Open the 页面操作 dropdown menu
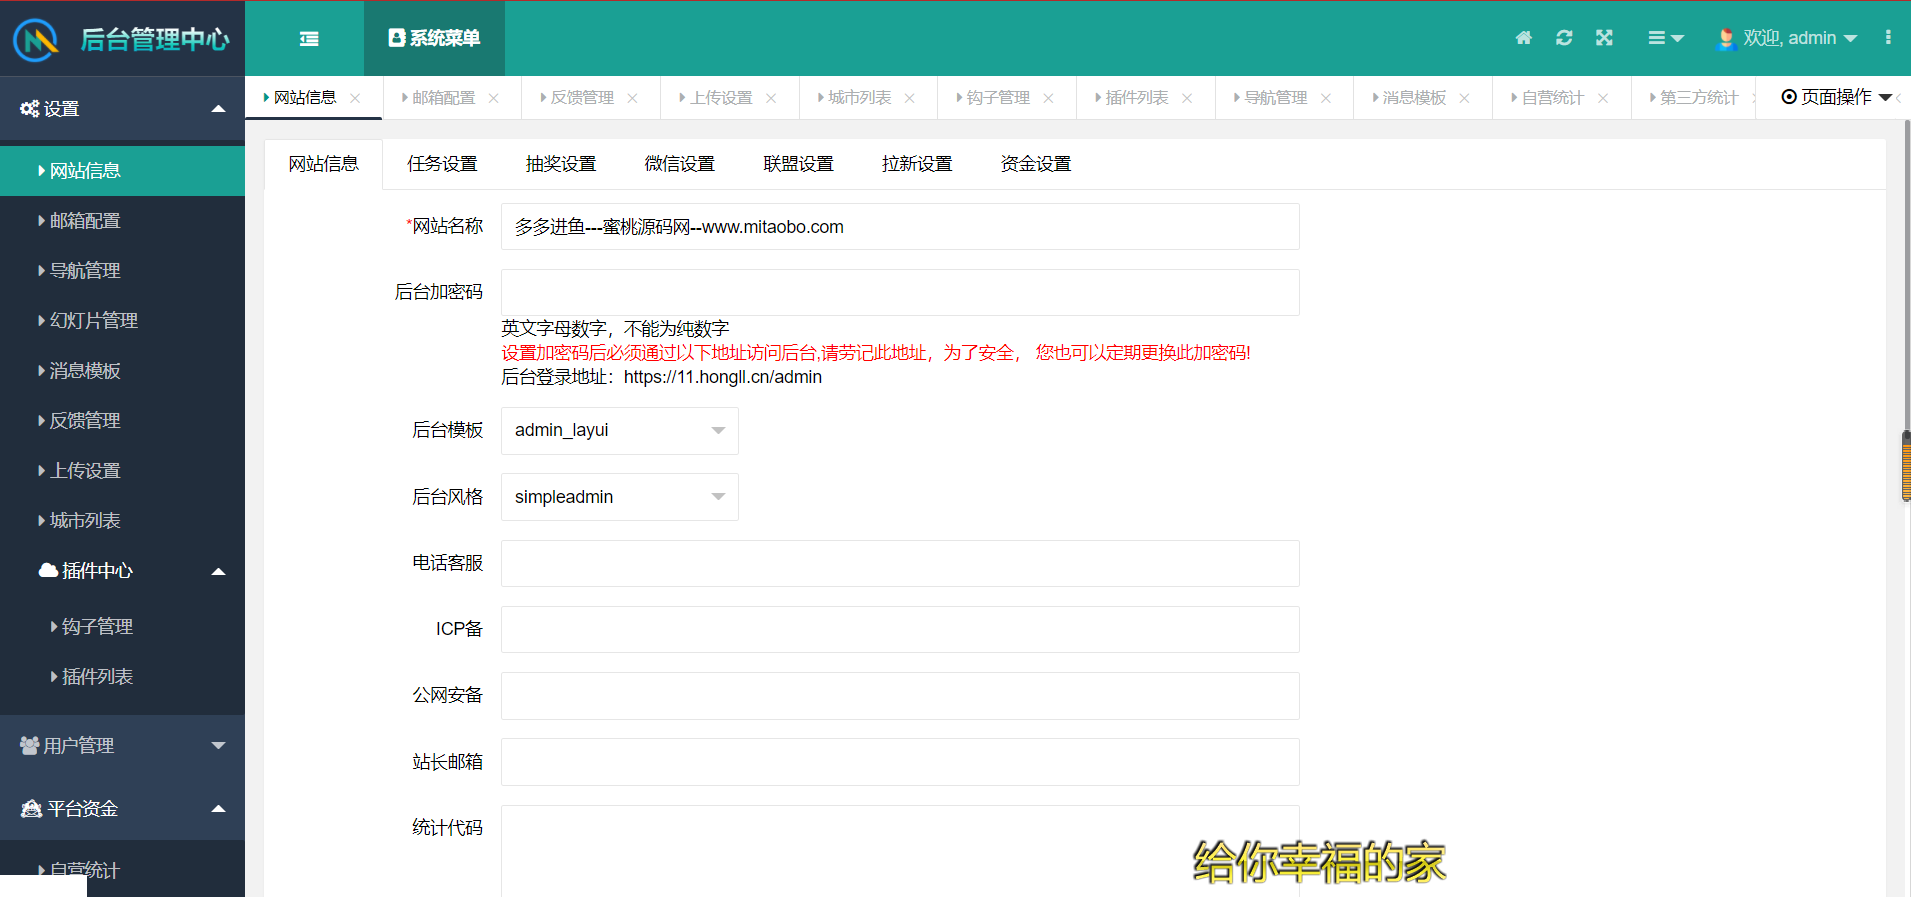1911x897 pixels. 1836,97
